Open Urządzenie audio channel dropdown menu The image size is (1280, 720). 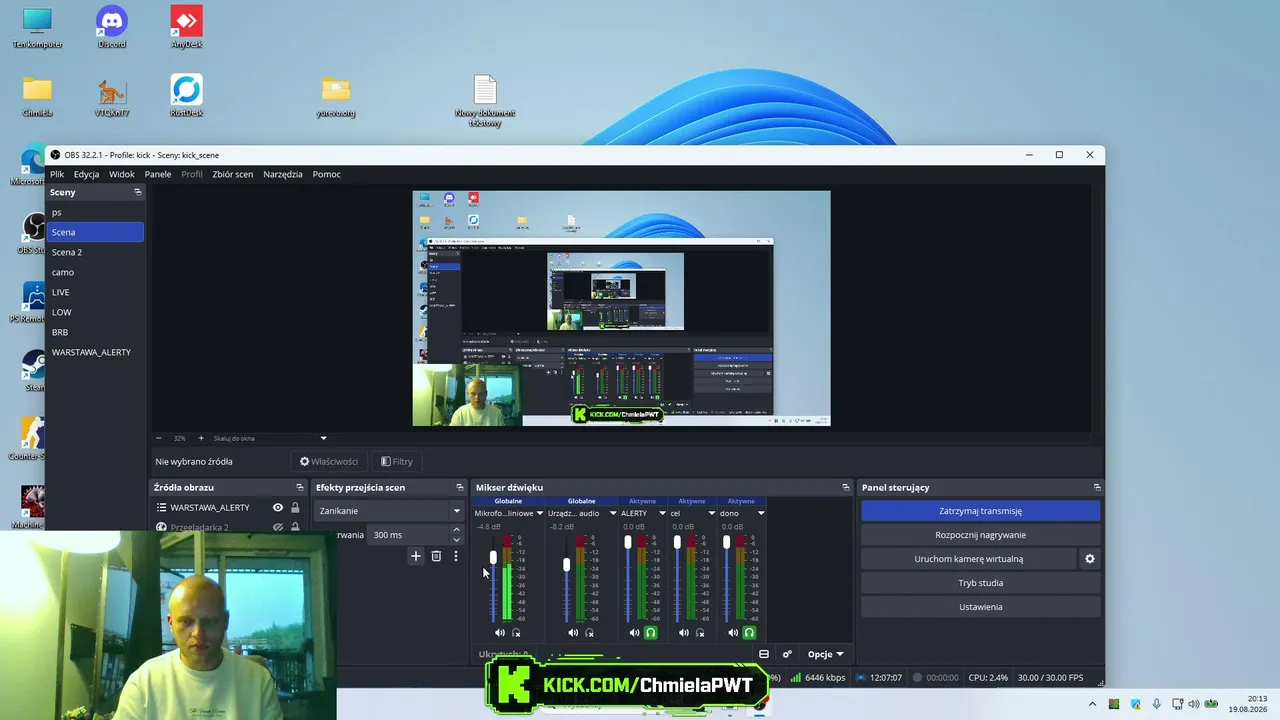tap(613, 513)
